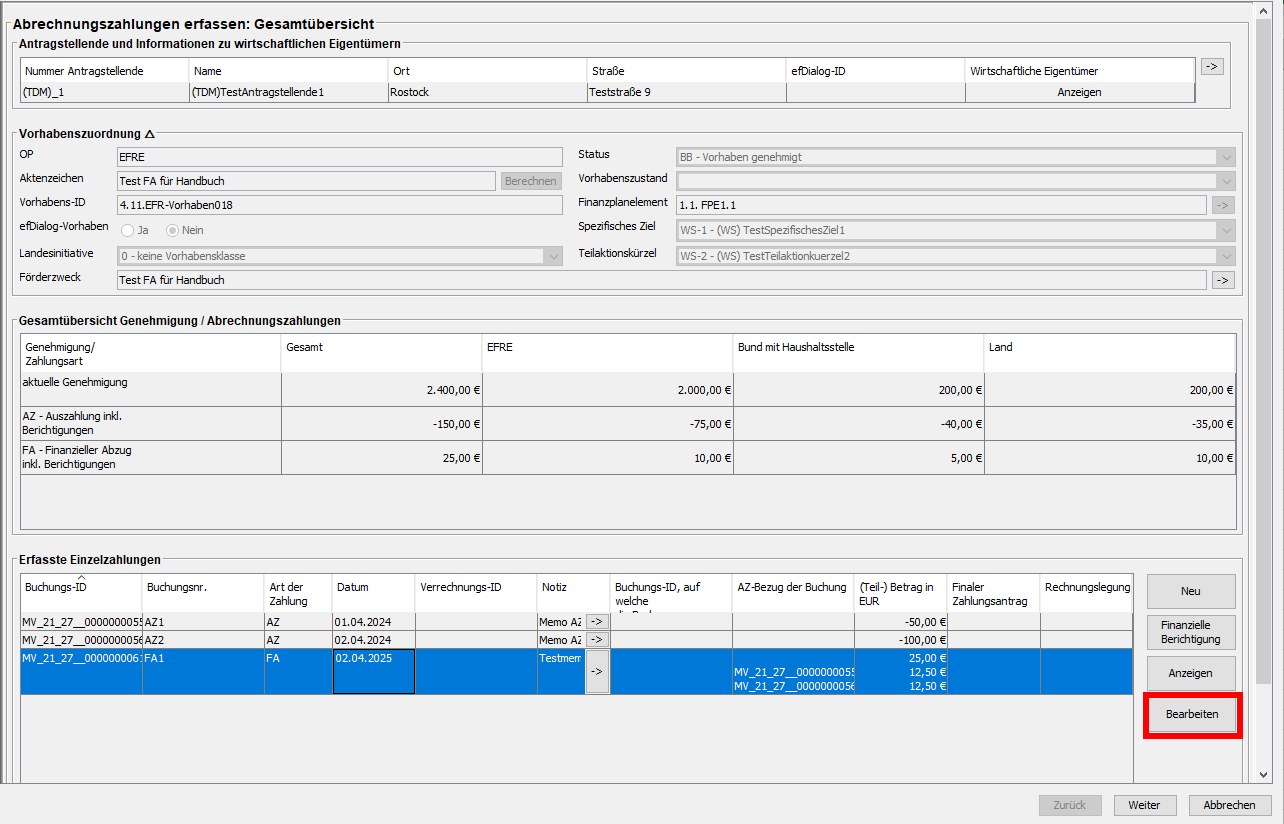Open the Spezifisches Ziel dropdown
Viewport: 1284px width, 824px height.
[x=1225, y=230]
